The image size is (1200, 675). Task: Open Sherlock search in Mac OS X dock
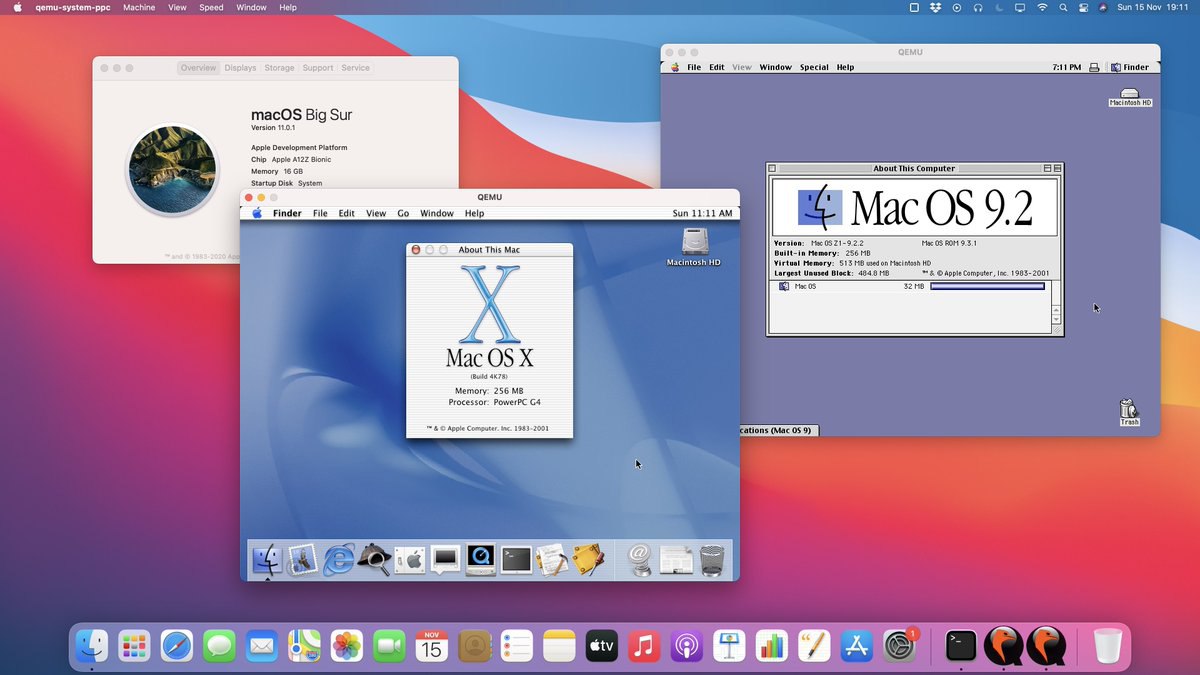(x=374, y=560)
